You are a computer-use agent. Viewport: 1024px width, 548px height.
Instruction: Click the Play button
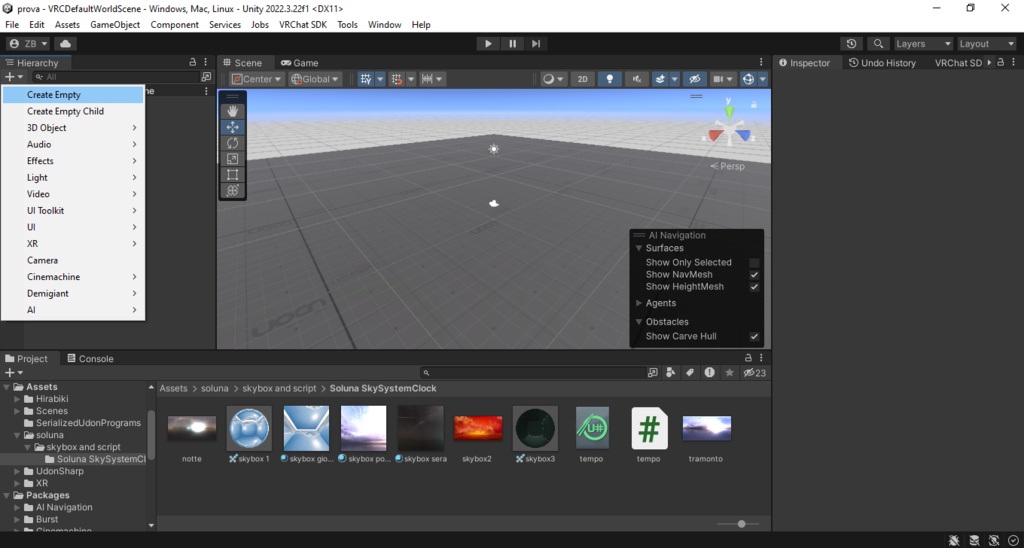488,44
